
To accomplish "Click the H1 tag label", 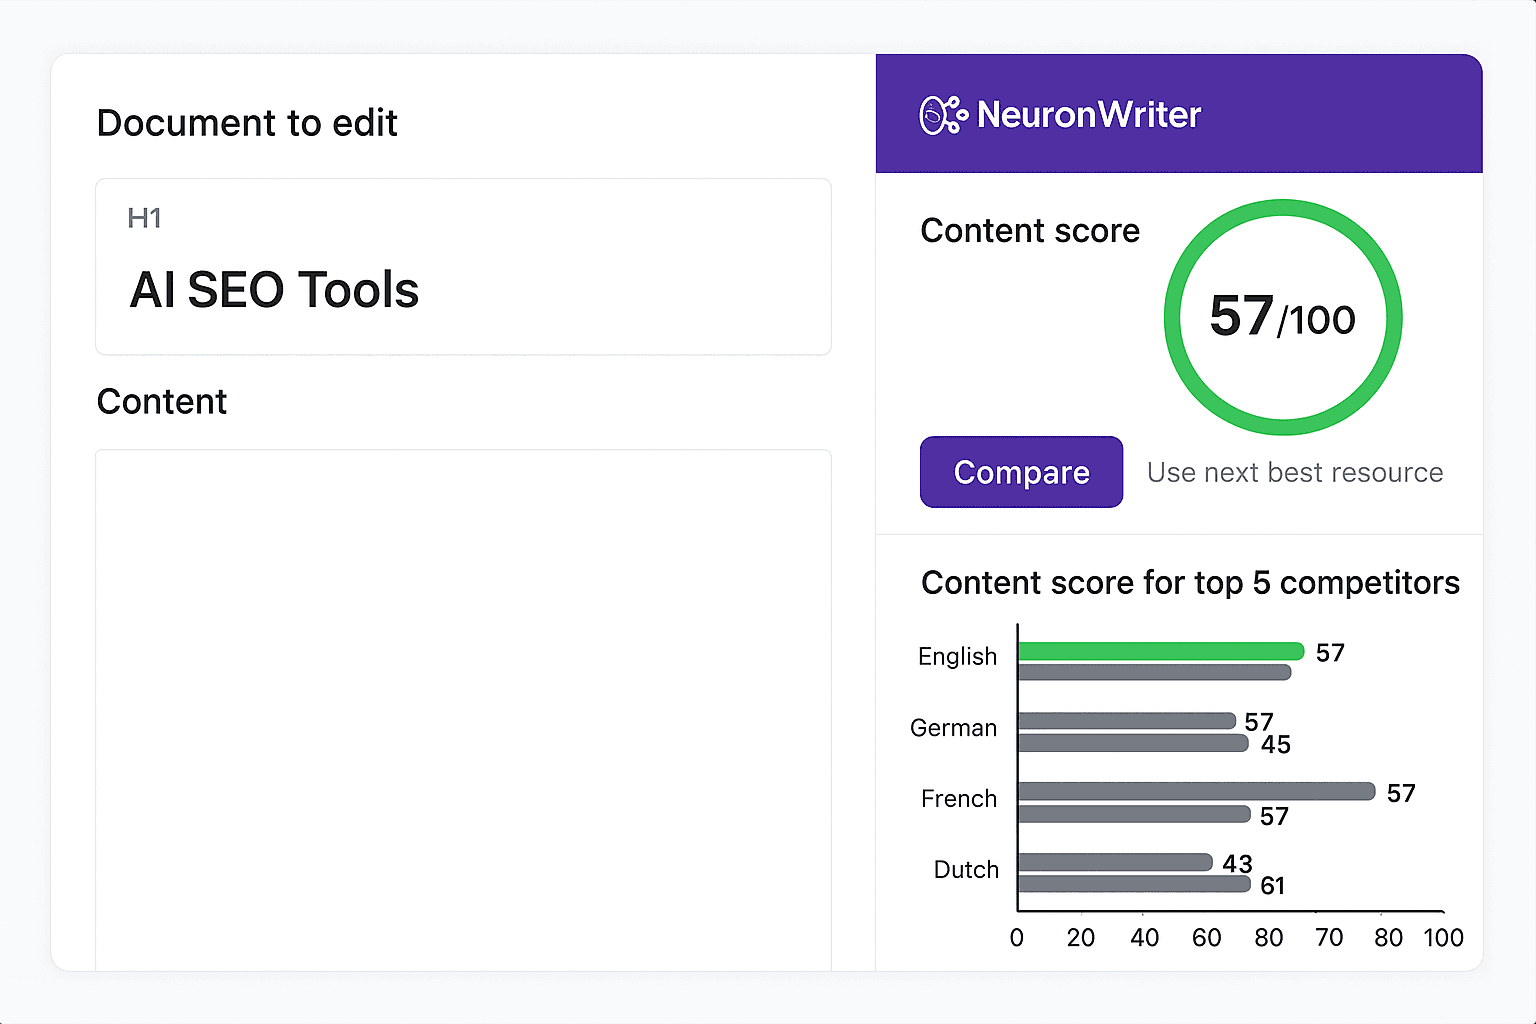I will pyautogui.click(x=145, y=218).
